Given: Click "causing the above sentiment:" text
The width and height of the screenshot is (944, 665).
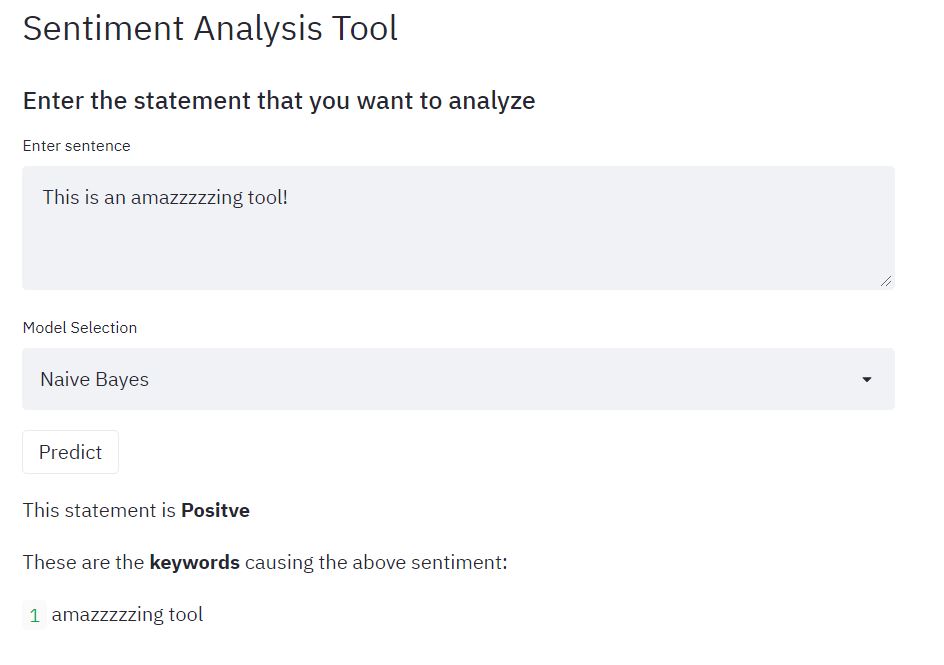Looking at the screenshot, I should click(376, 562).
